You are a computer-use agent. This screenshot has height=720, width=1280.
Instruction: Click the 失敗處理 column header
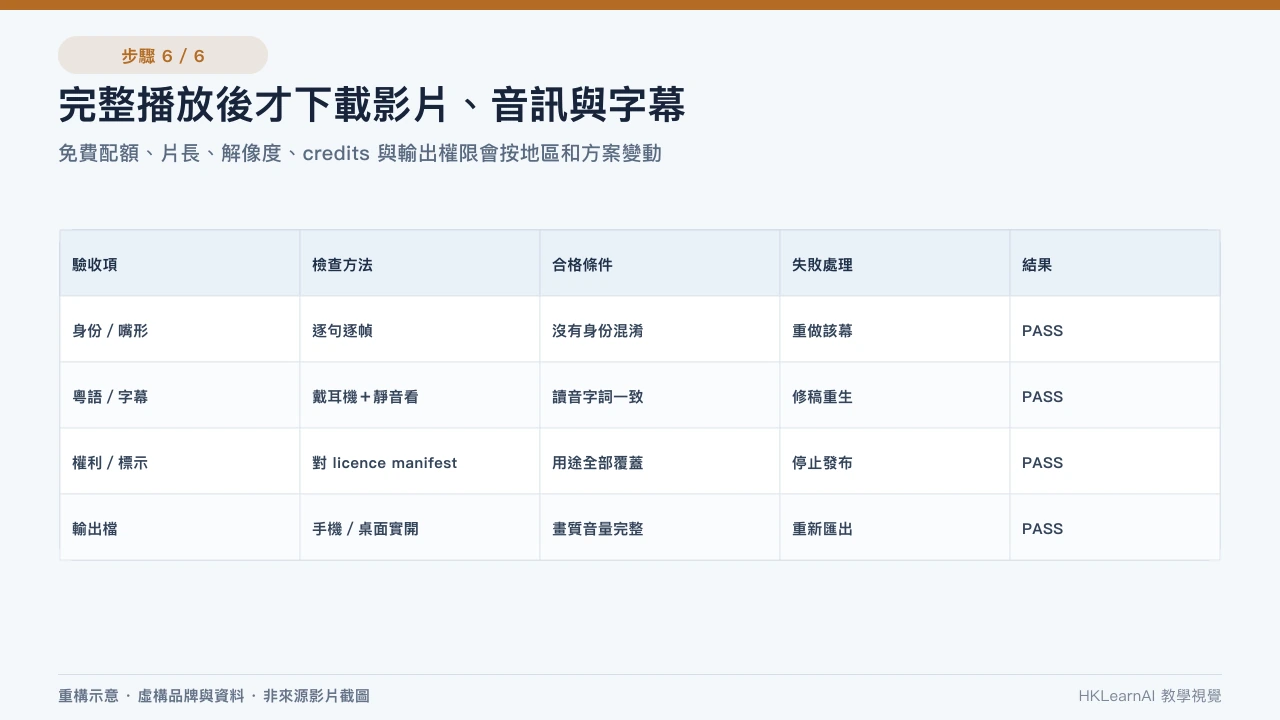pyautogui.click(x=895, y=264)
